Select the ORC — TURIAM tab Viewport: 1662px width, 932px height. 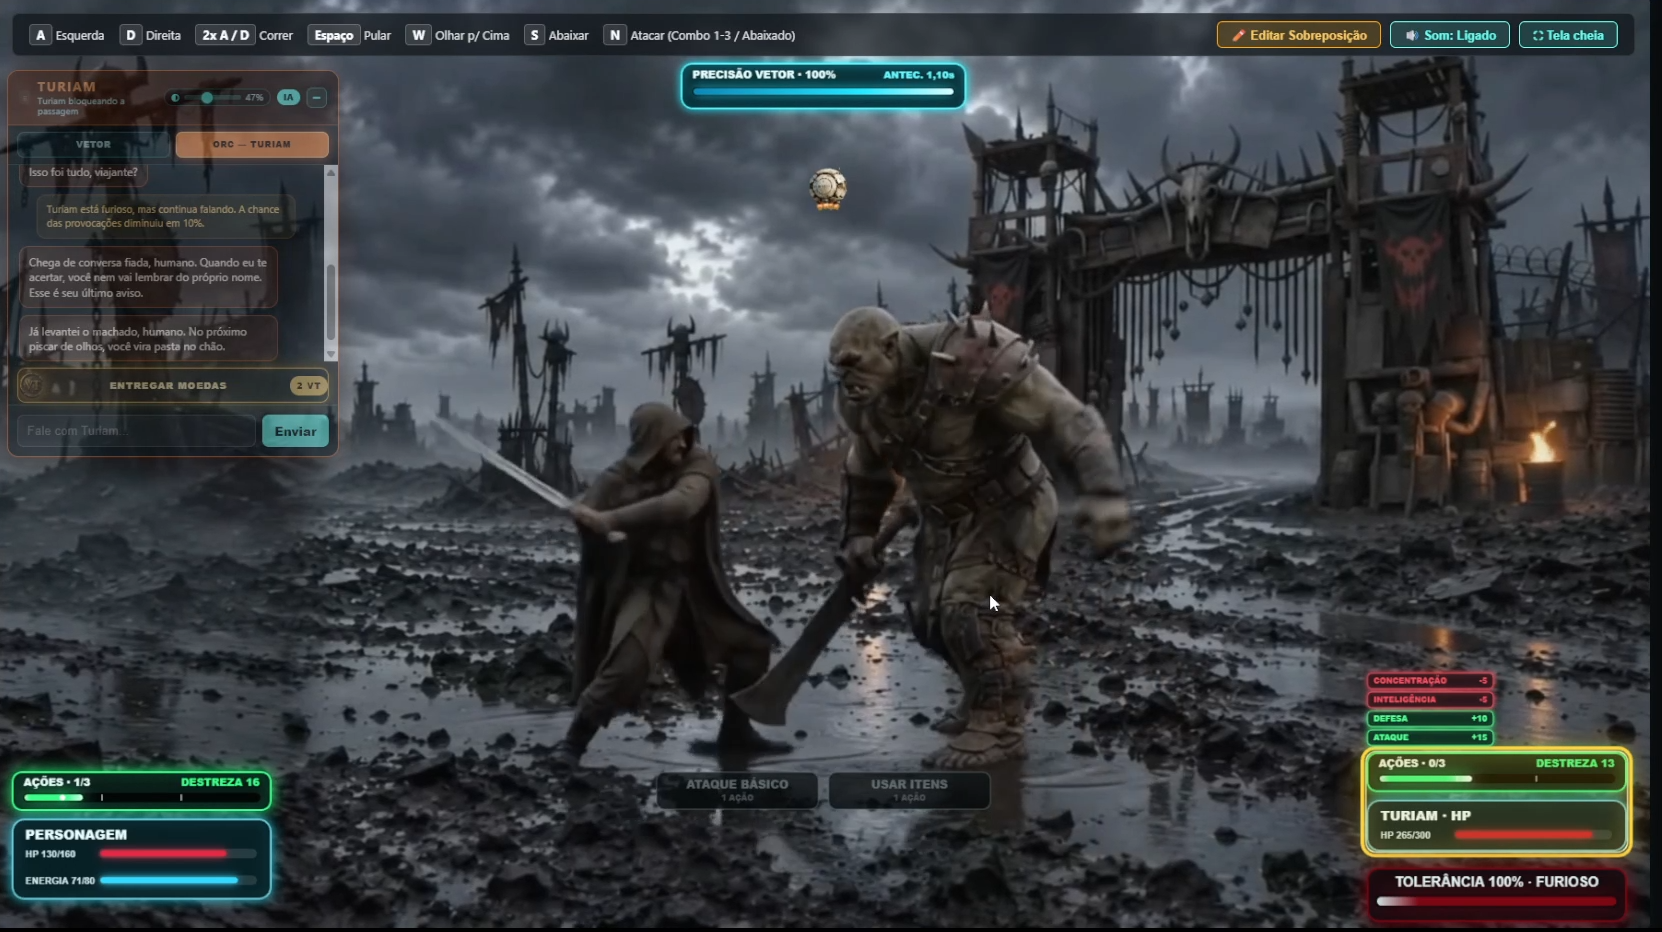click(x=252, y=145)
